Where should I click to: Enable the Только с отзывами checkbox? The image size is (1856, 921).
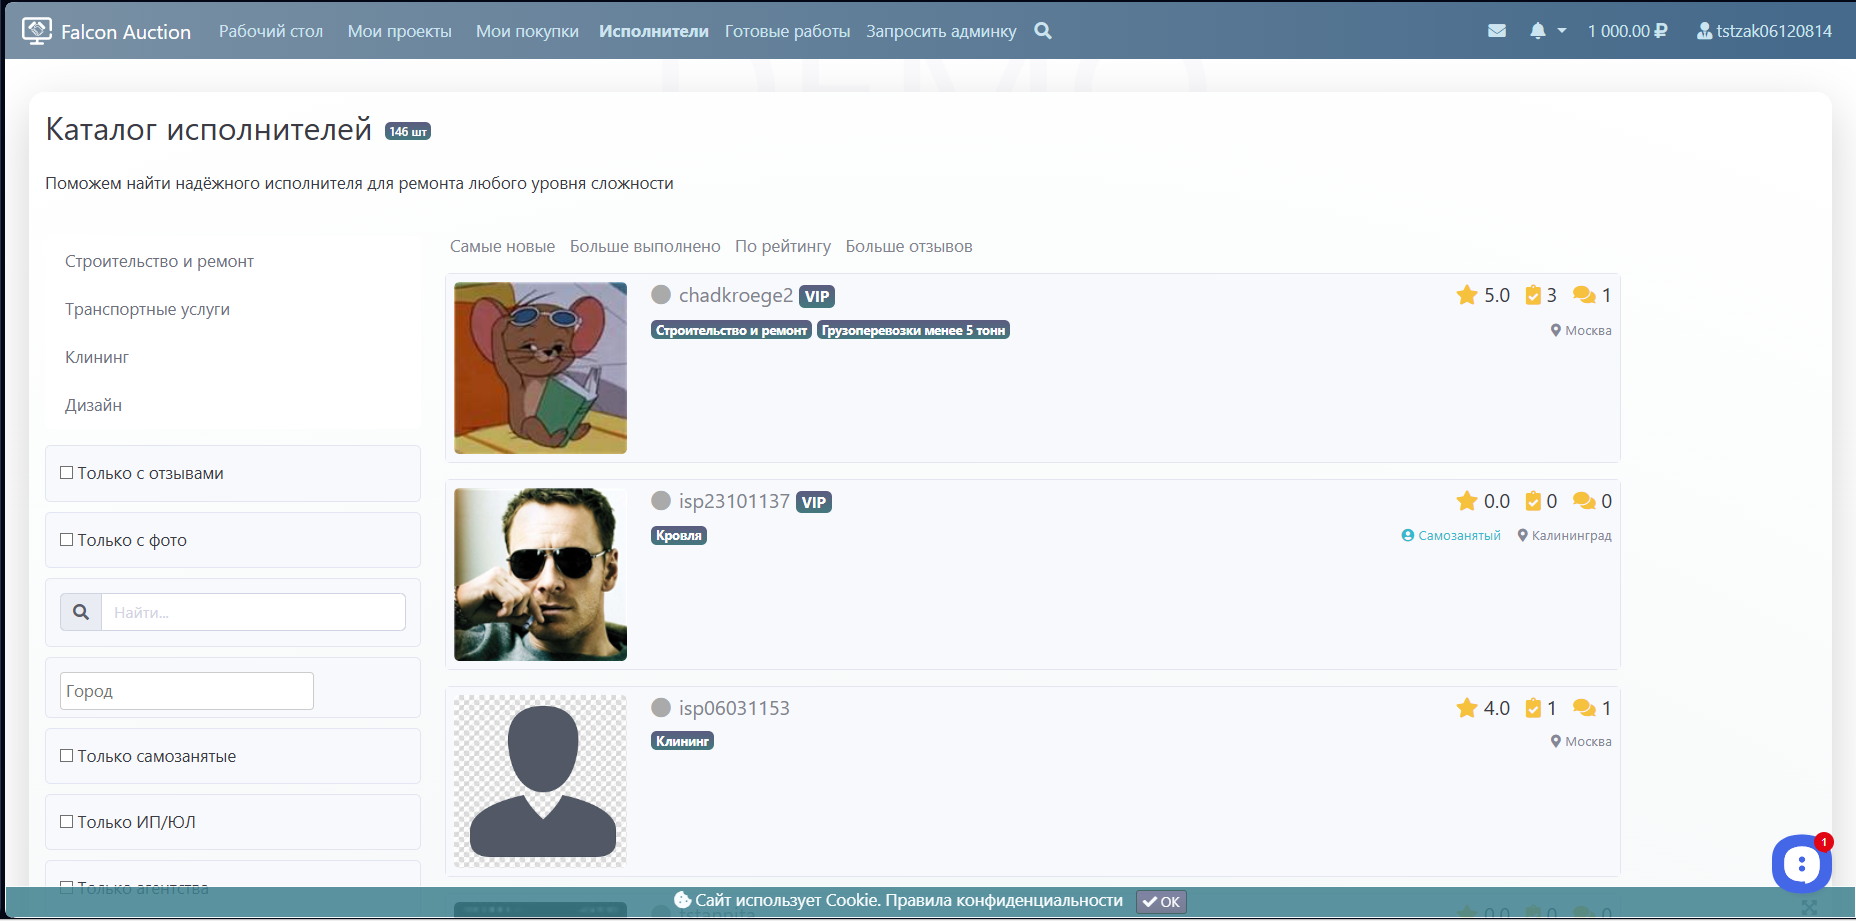click(67, 473)
